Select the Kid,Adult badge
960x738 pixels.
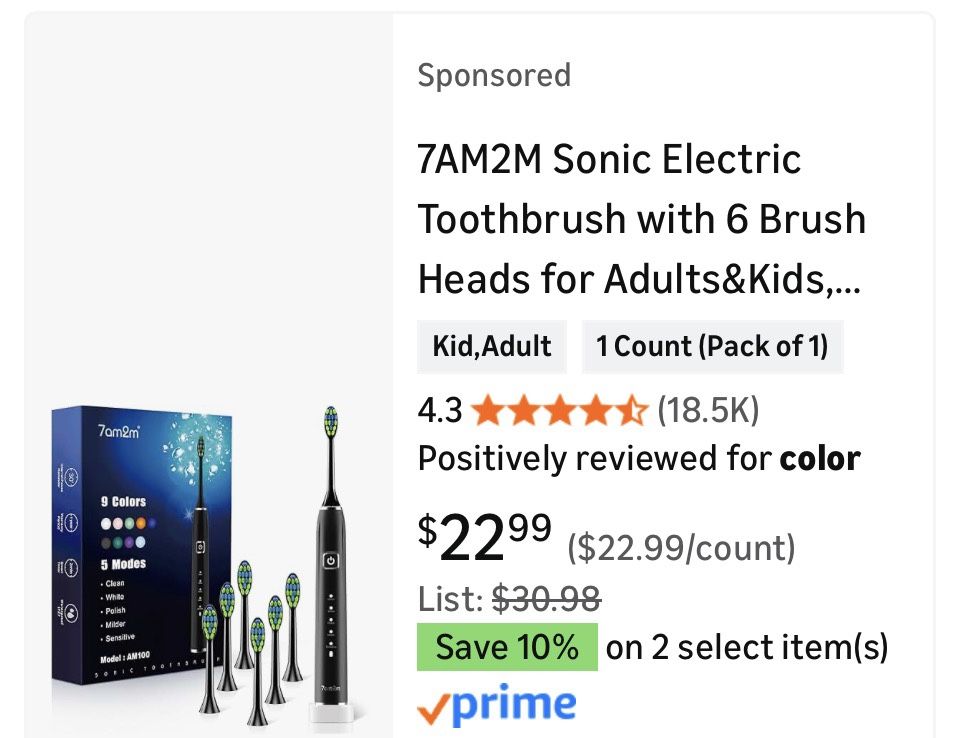point(491,347)
